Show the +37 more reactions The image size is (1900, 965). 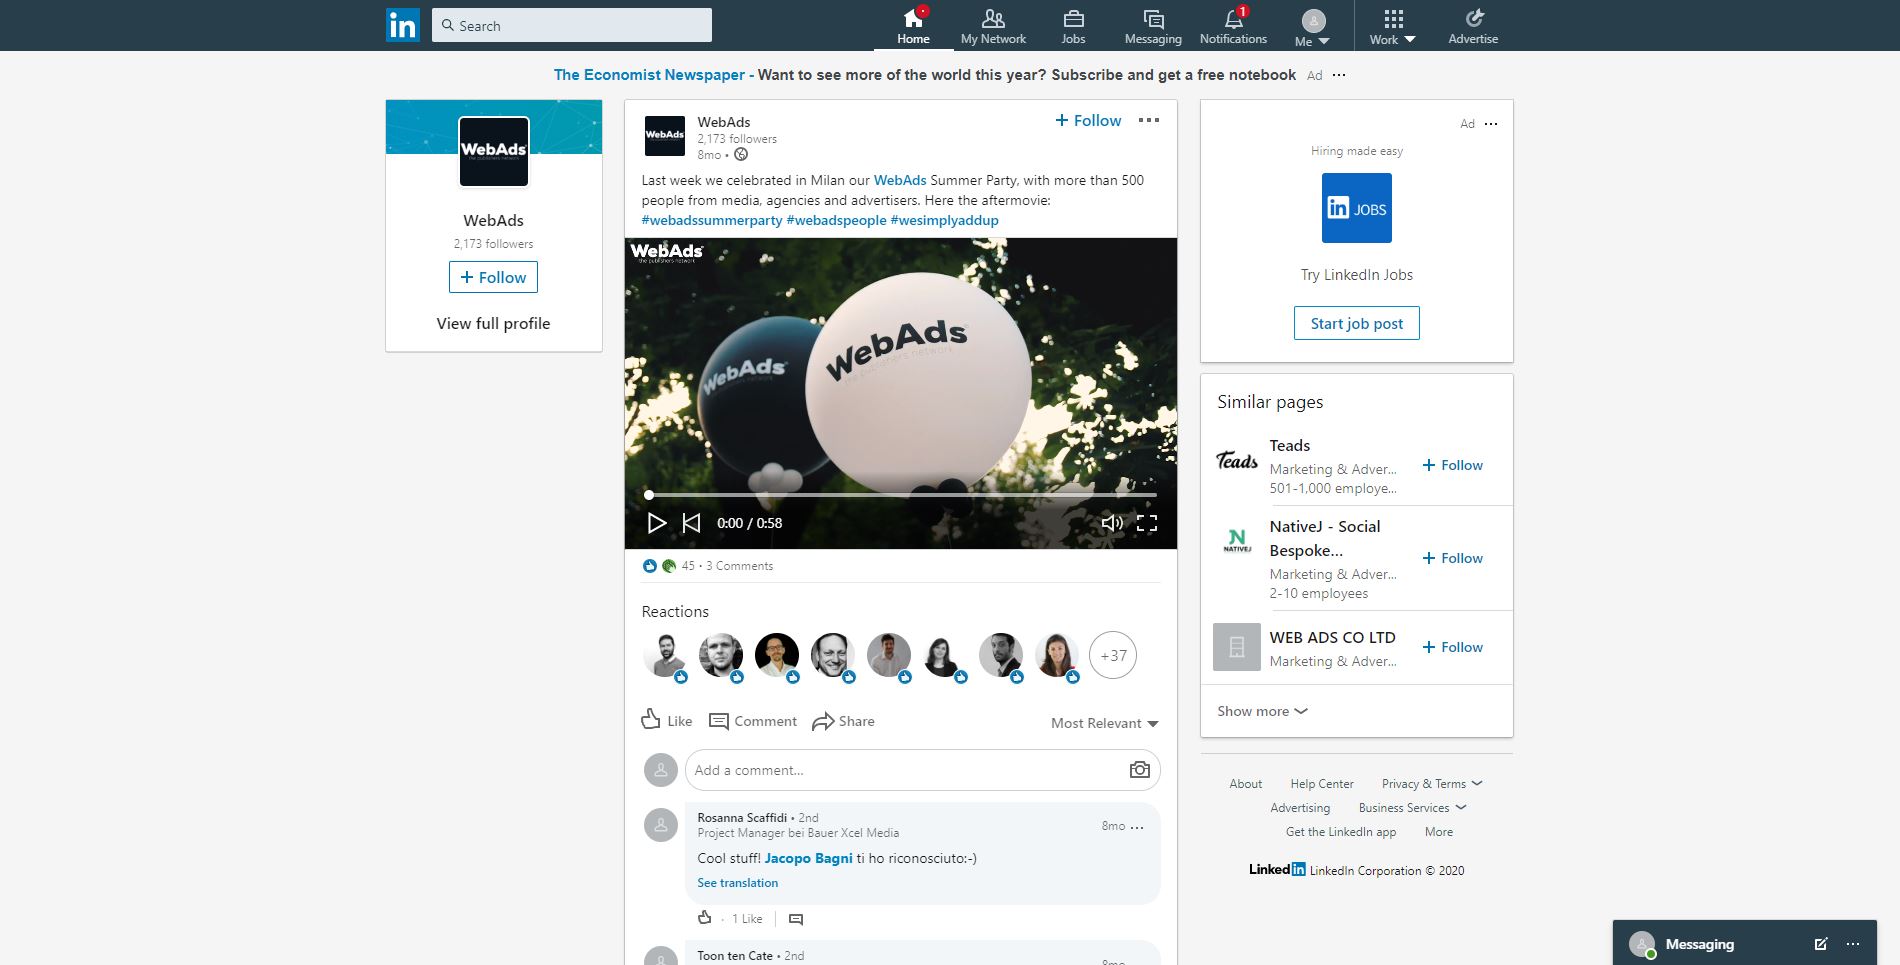(x=1113, y=656)
